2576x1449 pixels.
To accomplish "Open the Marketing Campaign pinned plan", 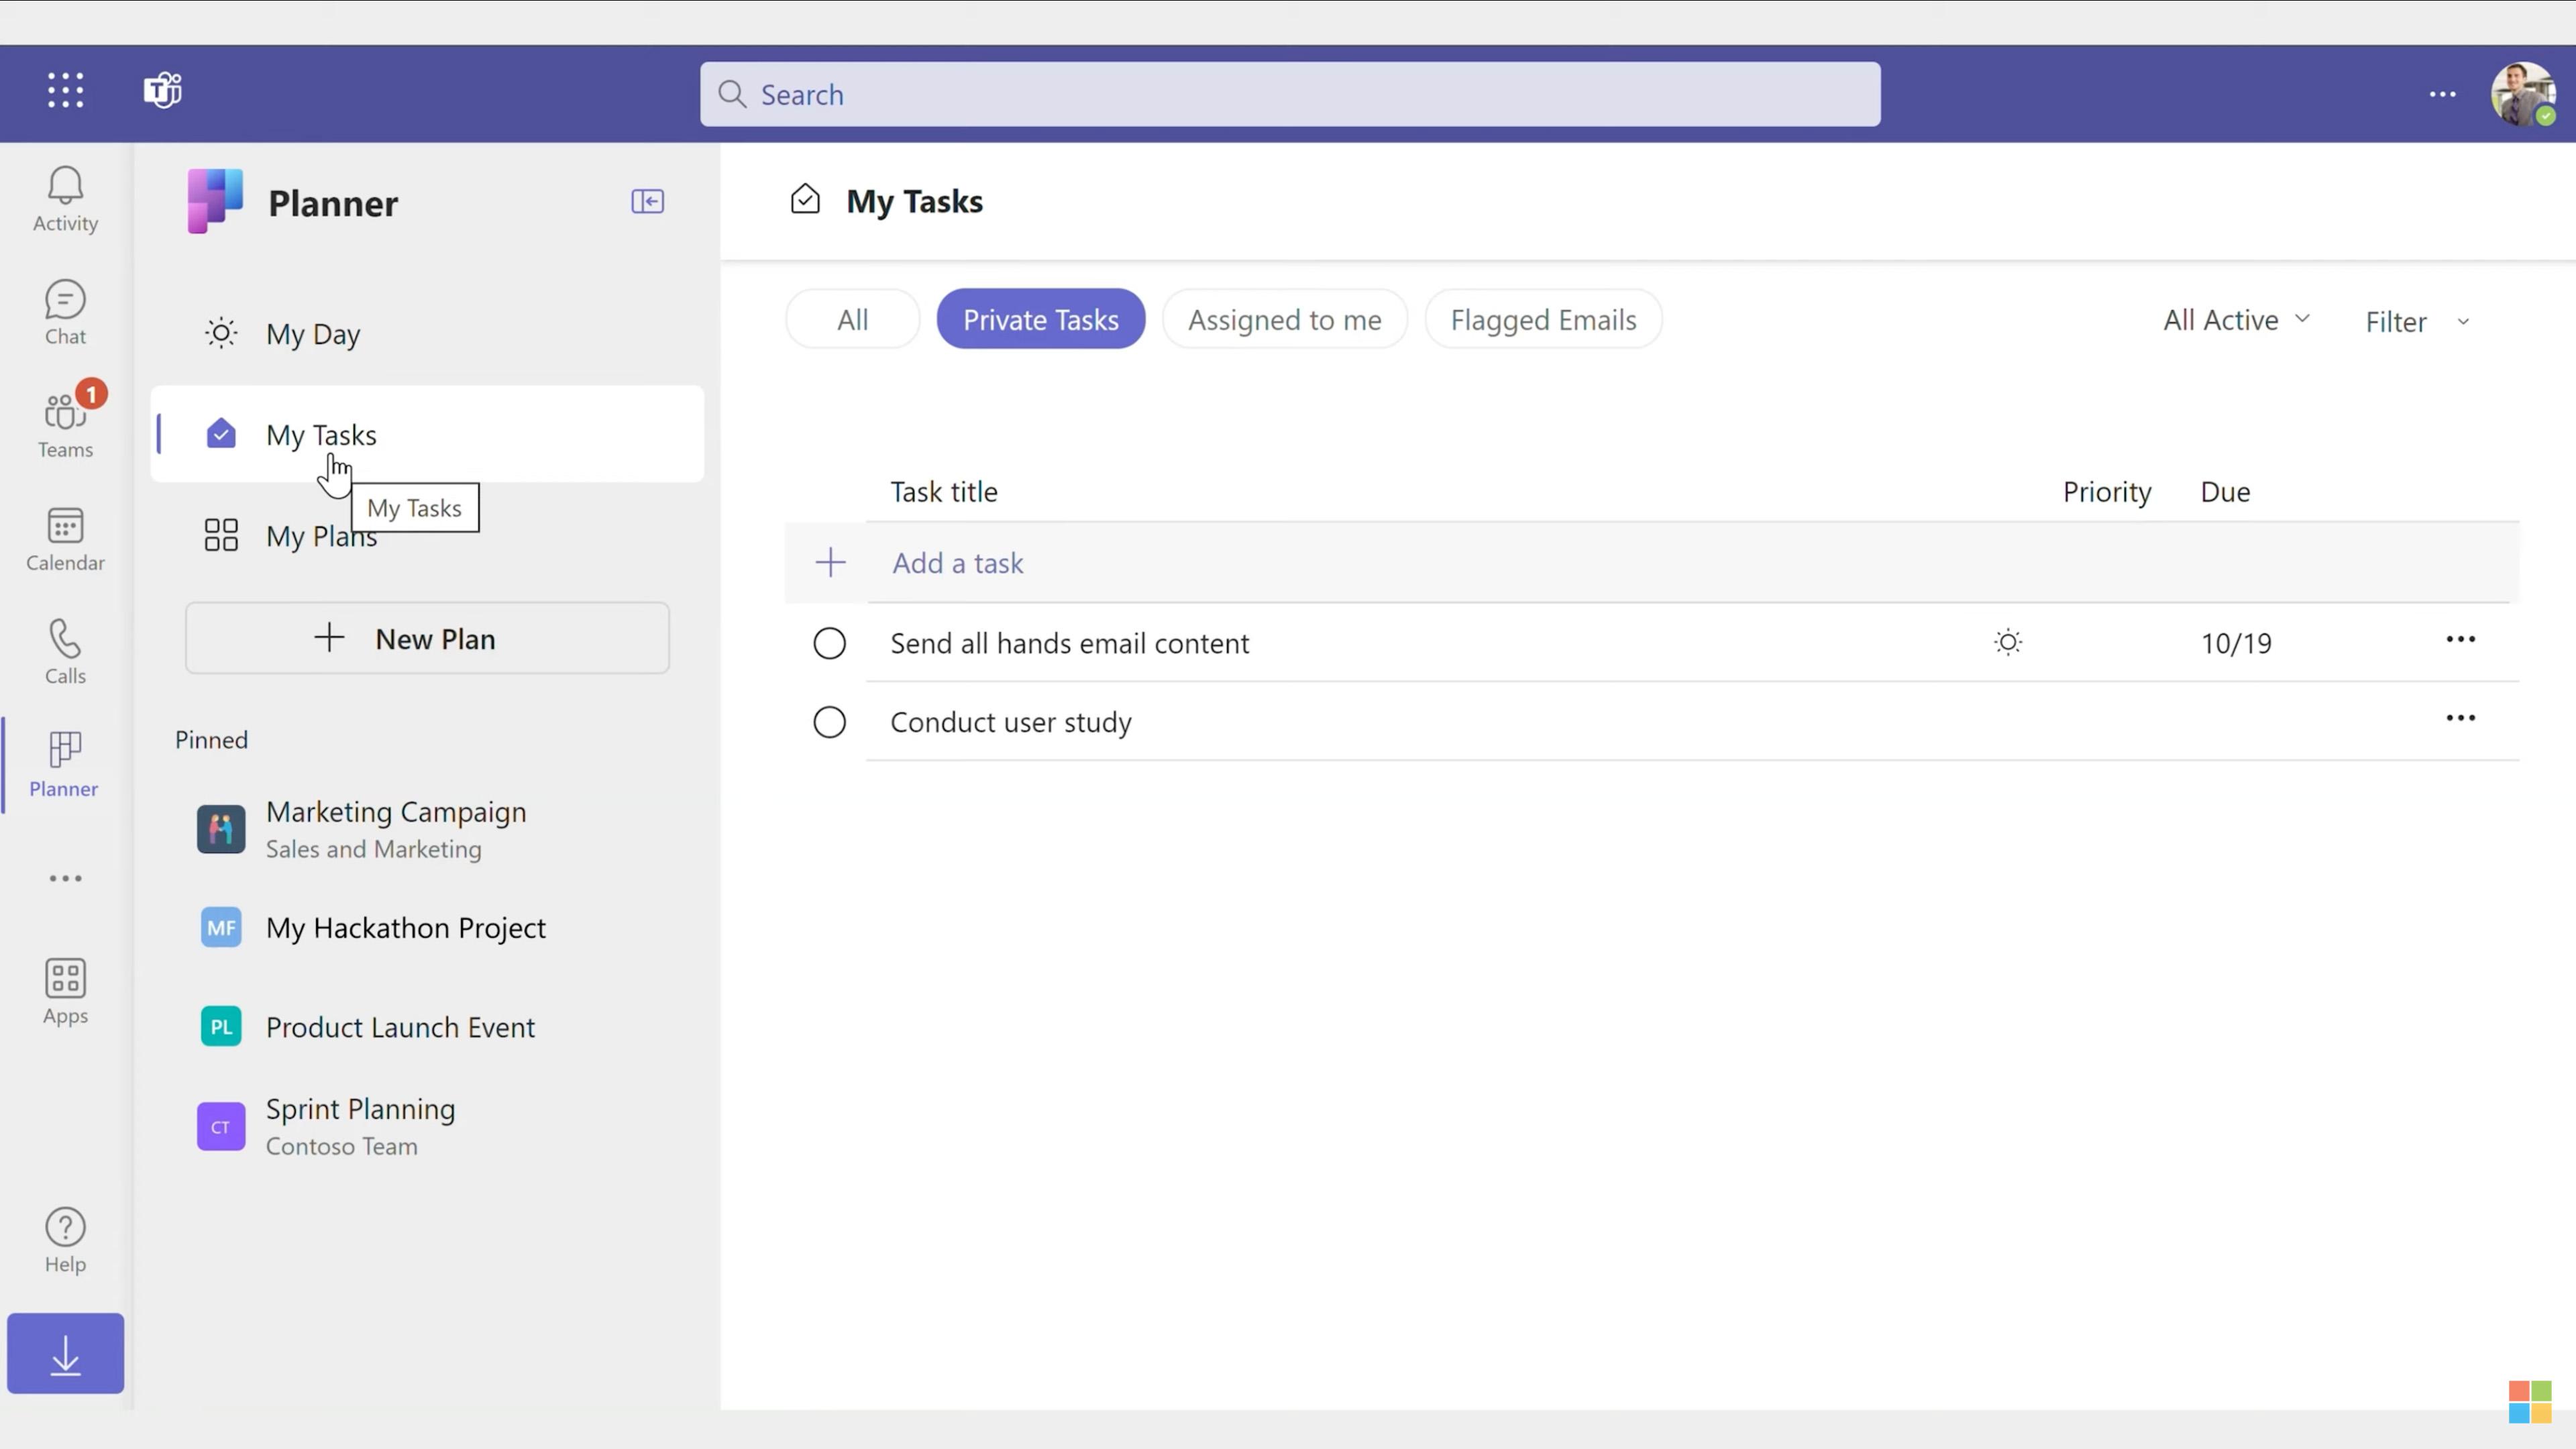I will (x=396, y=828).
